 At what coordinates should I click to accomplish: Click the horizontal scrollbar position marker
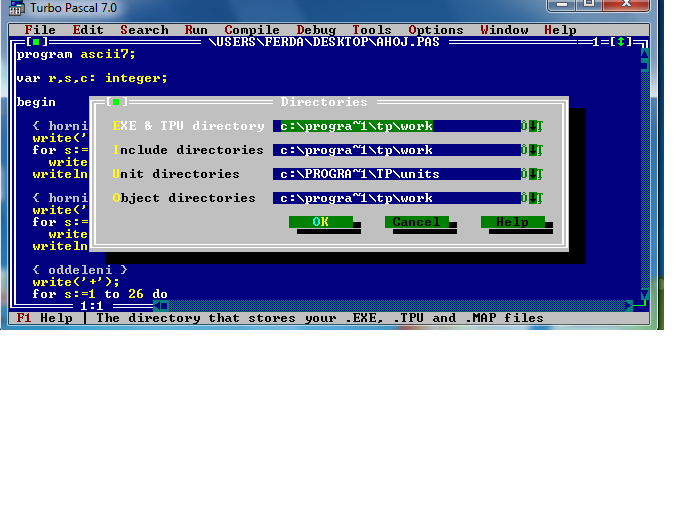coord(164,306)
